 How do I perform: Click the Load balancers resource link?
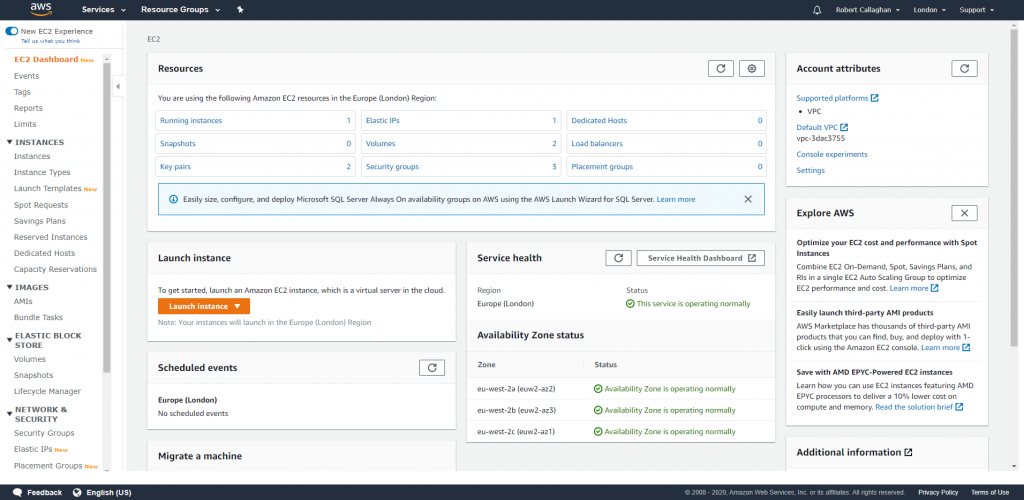[x=597, y=144]
